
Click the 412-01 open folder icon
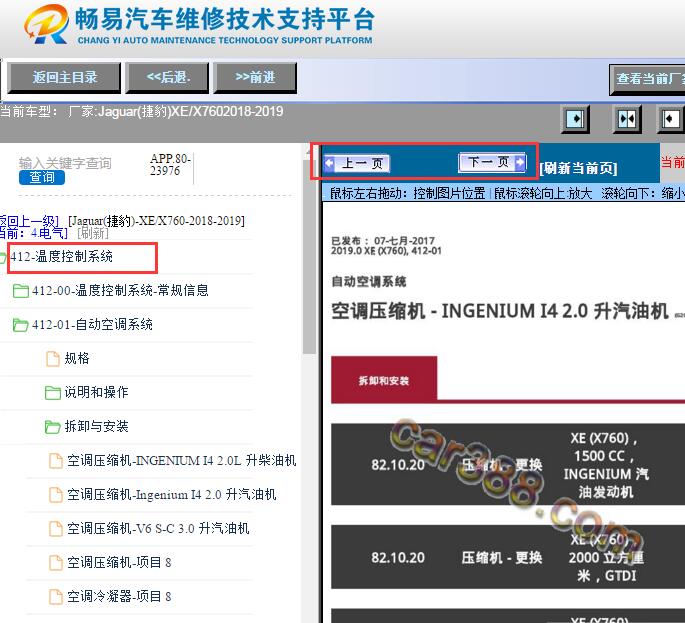21,325
